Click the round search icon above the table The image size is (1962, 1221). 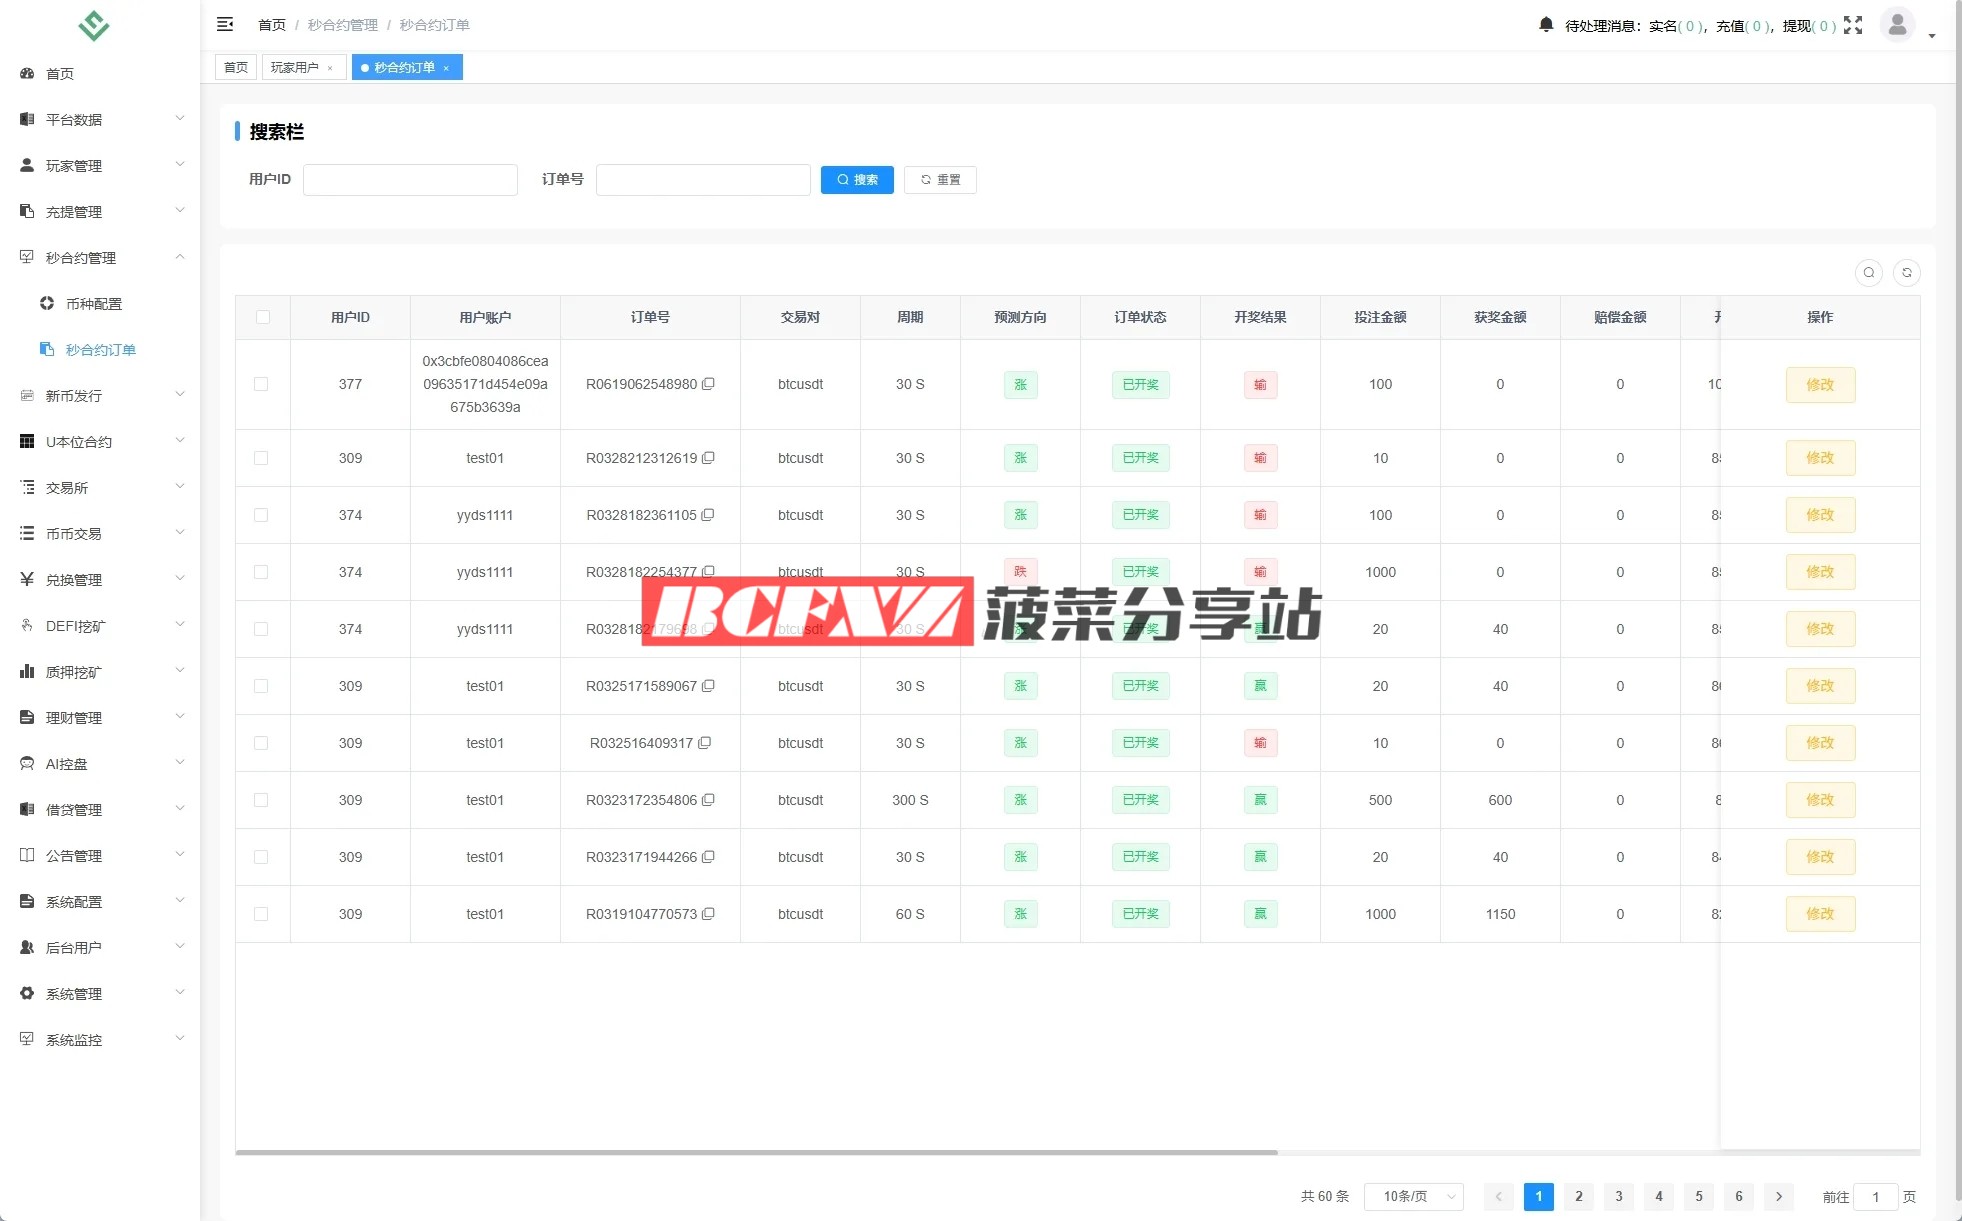pos(1868,272)
